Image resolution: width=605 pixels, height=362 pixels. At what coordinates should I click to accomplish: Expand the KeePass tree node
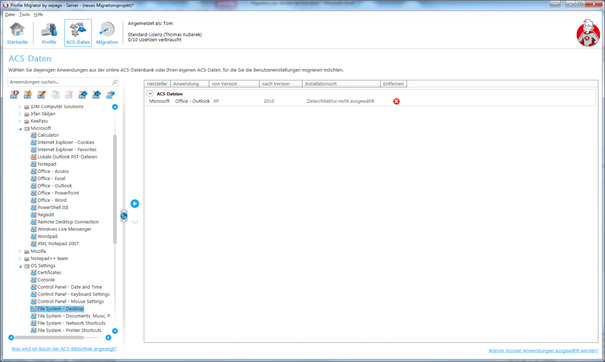20,121
